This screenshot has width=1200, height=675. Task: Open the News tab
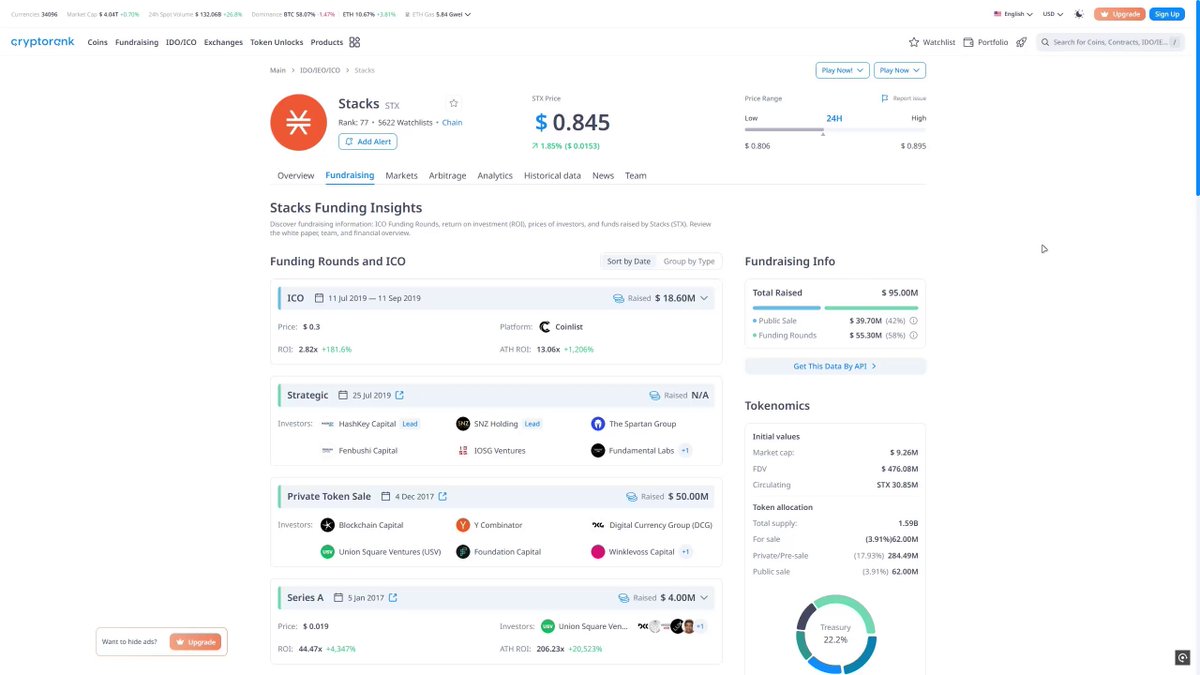[603, 175]
